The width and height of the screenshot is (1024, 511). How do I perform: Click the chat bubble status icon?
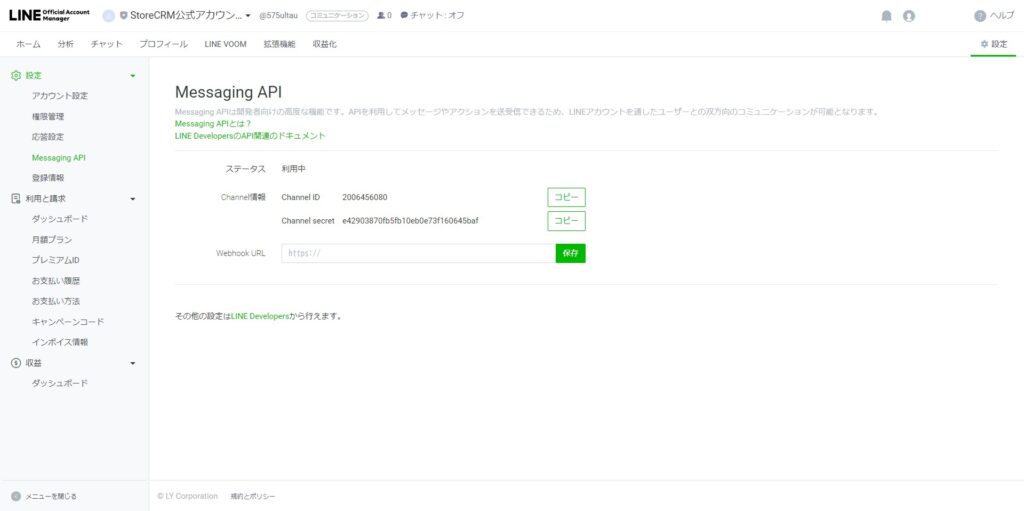tap(404, 16)
